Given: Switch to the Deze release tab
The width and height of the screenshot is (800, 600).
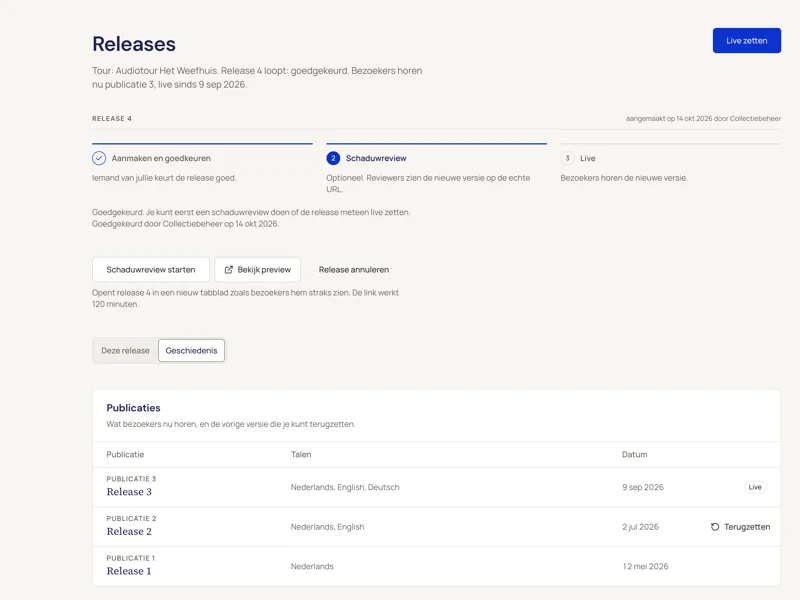Looking at the screenshot, I should (126, 351).
